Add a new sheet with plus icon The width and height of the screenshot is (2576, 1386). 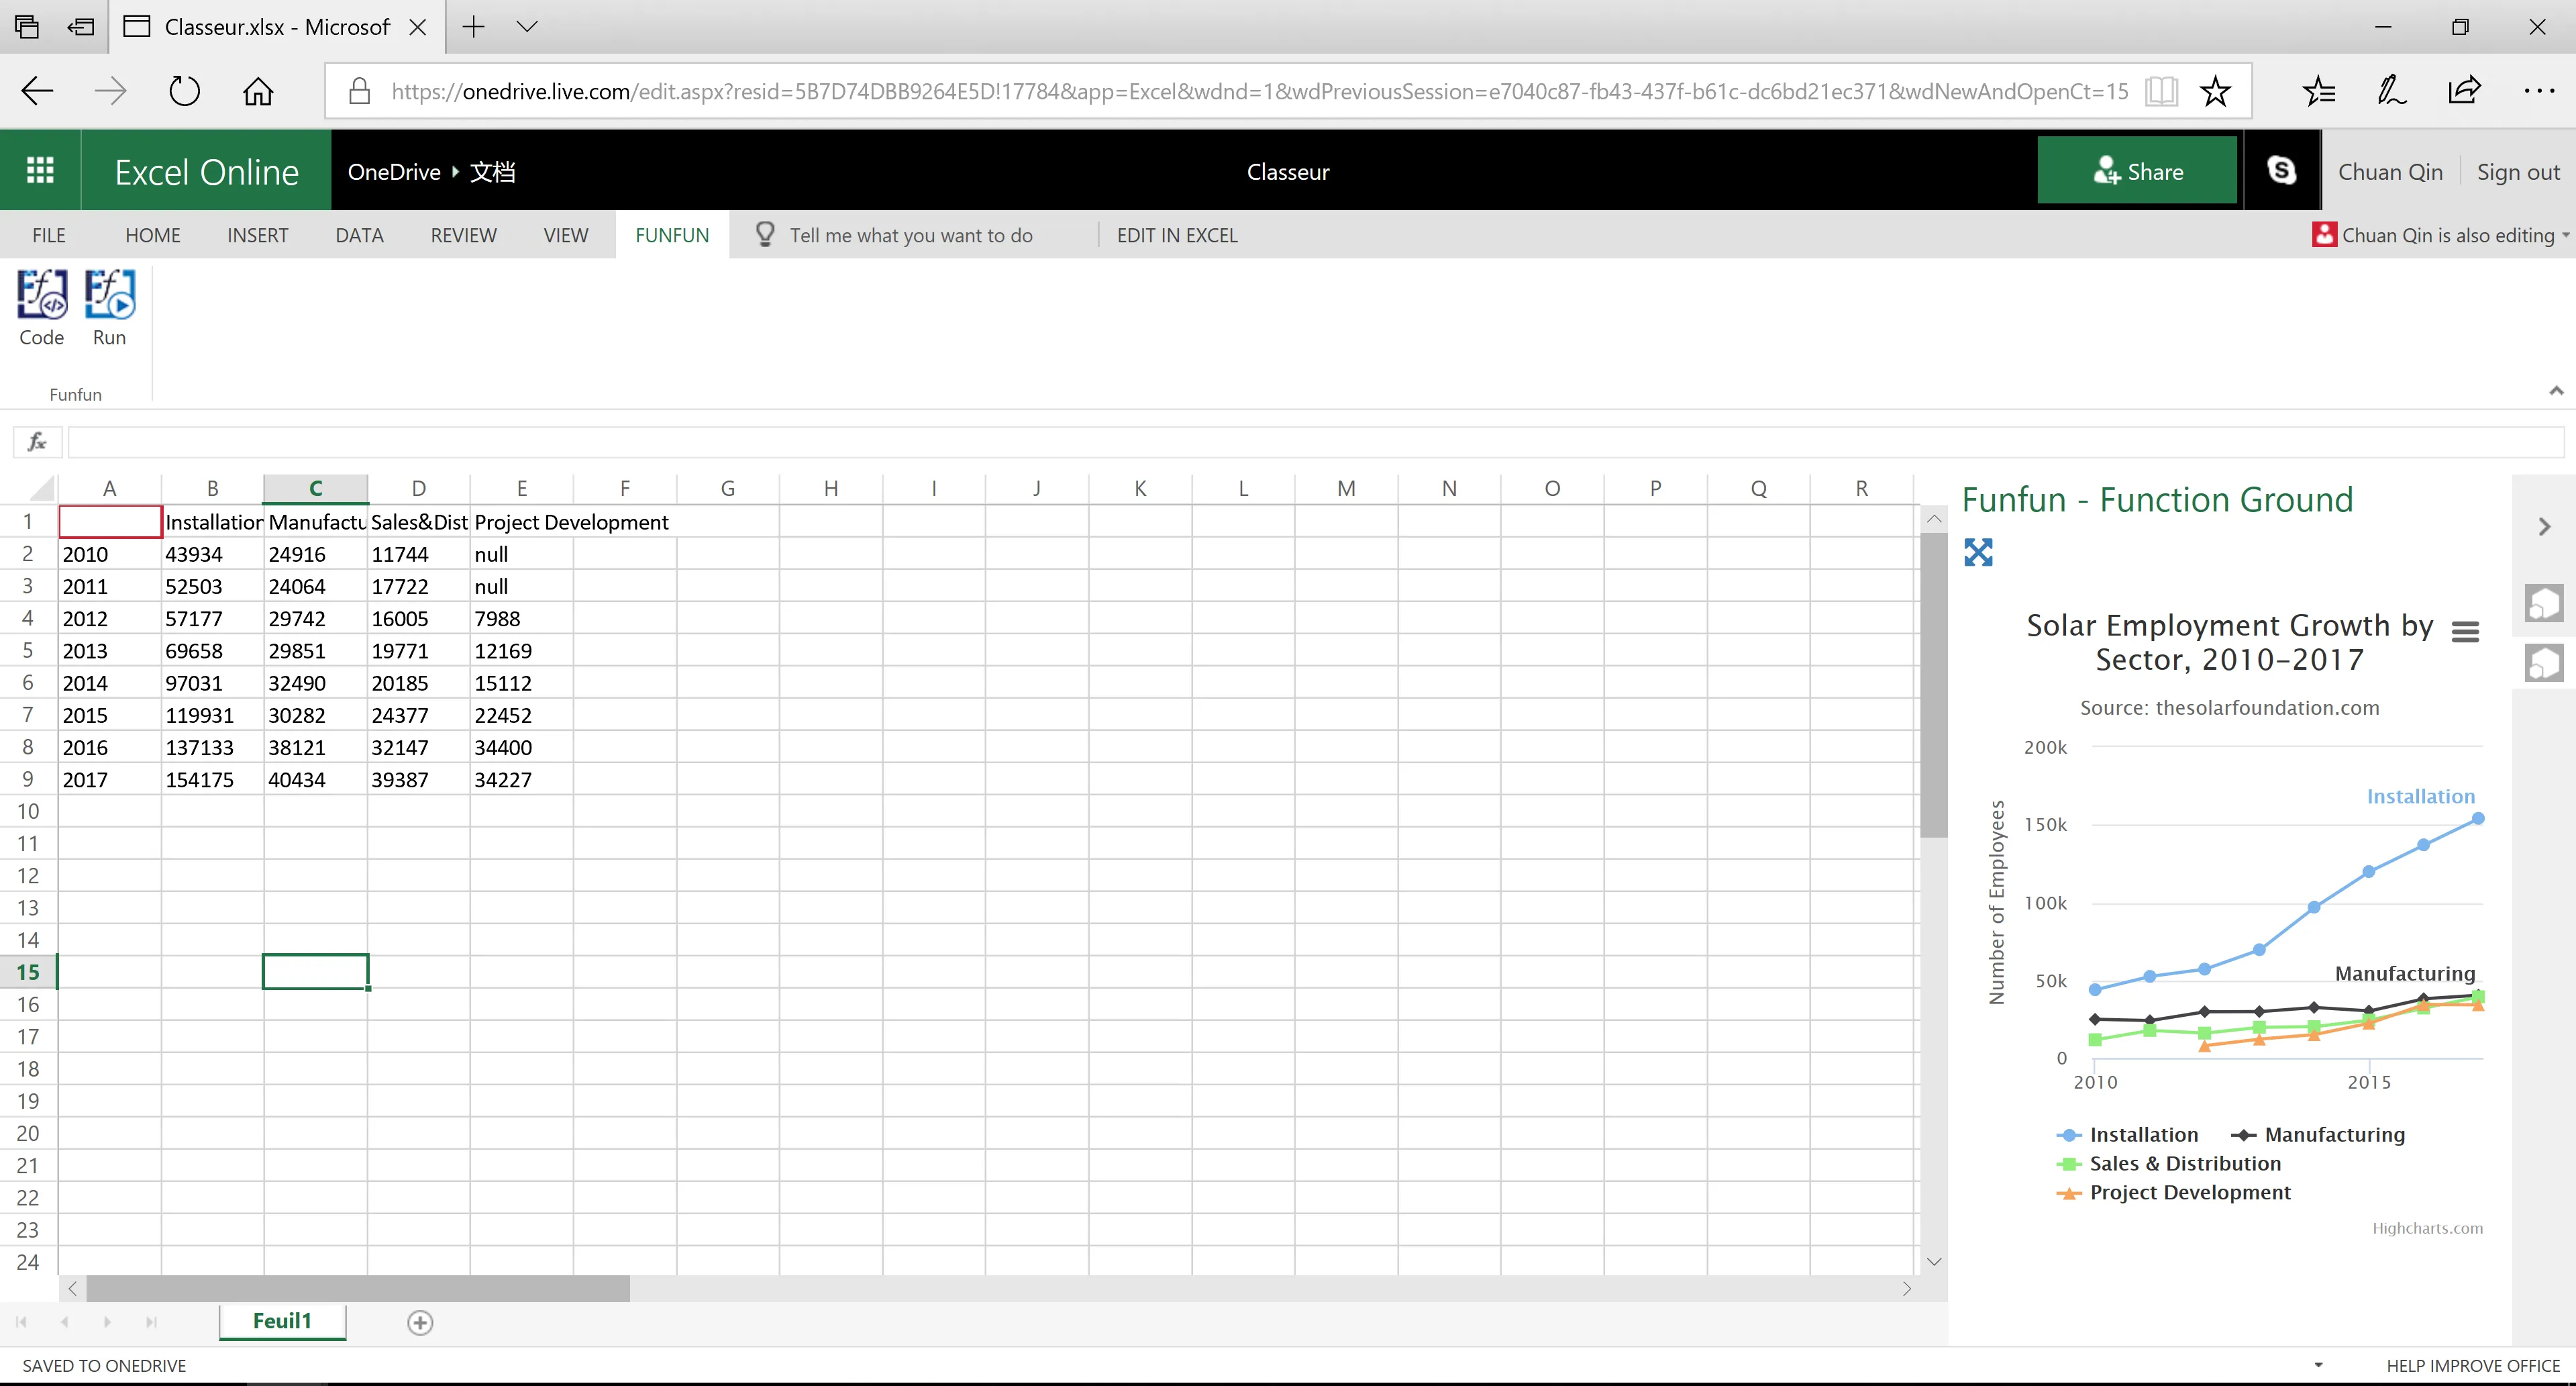[x=420, y=1322]
